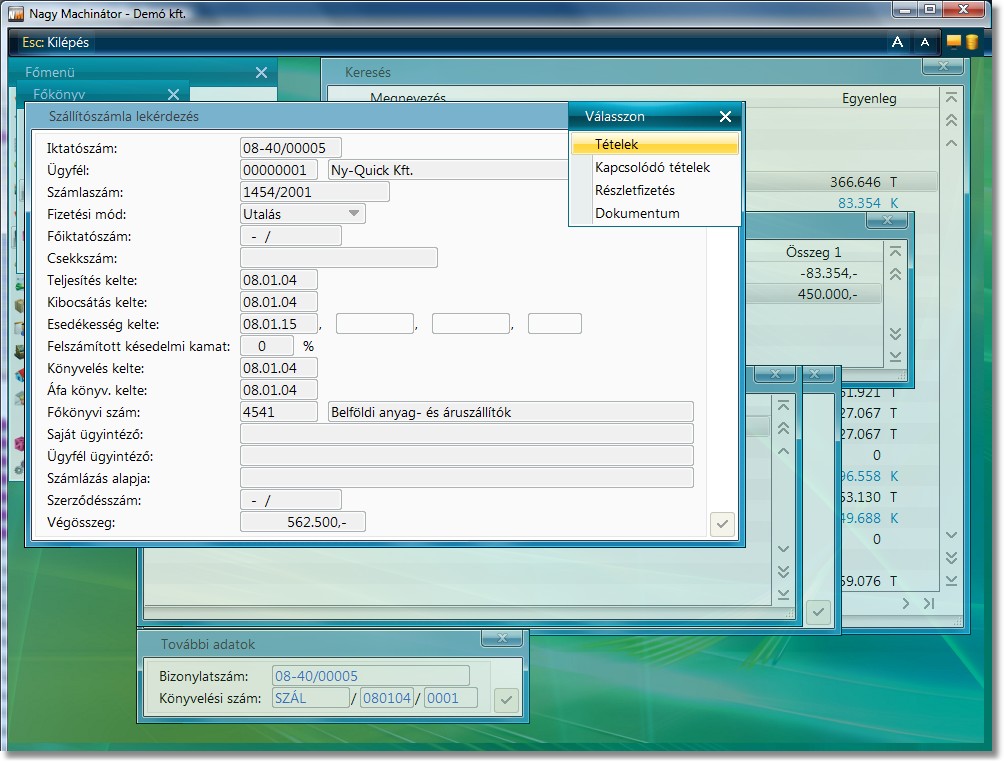The height and width of the screenshot is (763, 1004).
Task: Close the Válasszon popup
Action: pyautogui.click(x=725, y=117)
